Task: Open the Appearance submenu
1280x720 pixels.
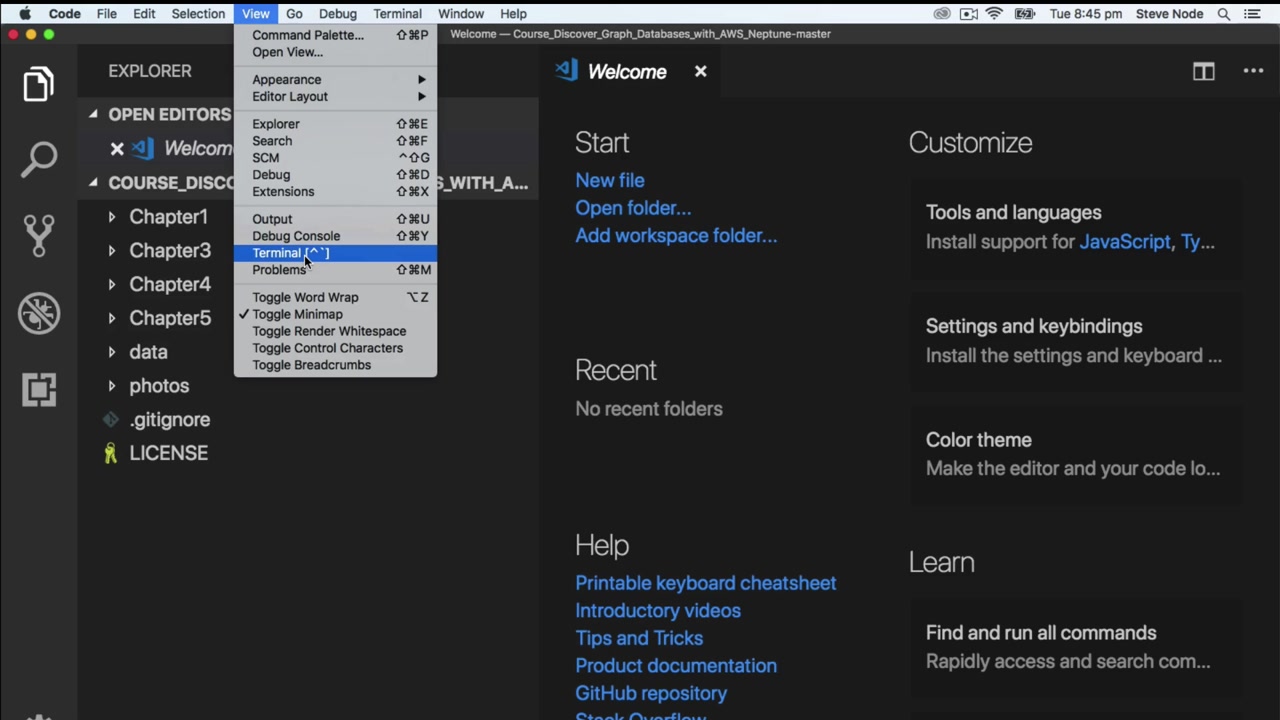Action: (335, 80)
